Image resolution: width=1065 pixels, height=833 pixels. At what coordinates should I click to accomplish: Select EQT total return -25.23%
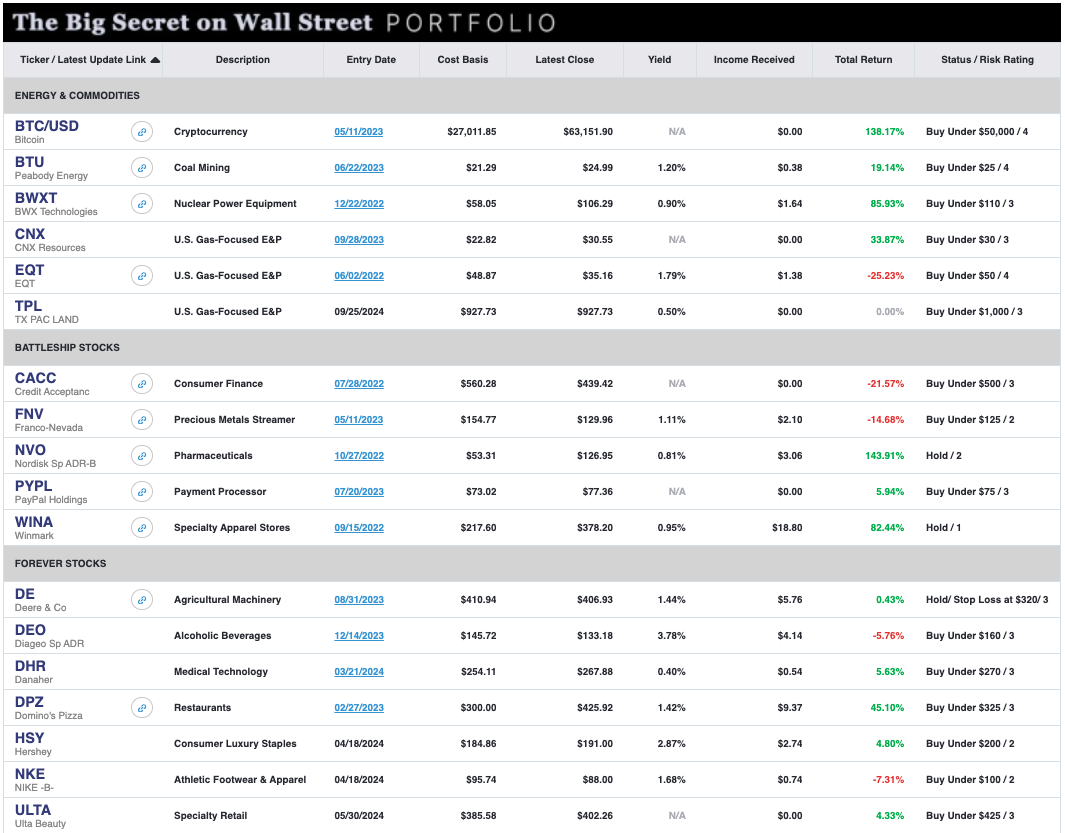(x=886, y=276)
